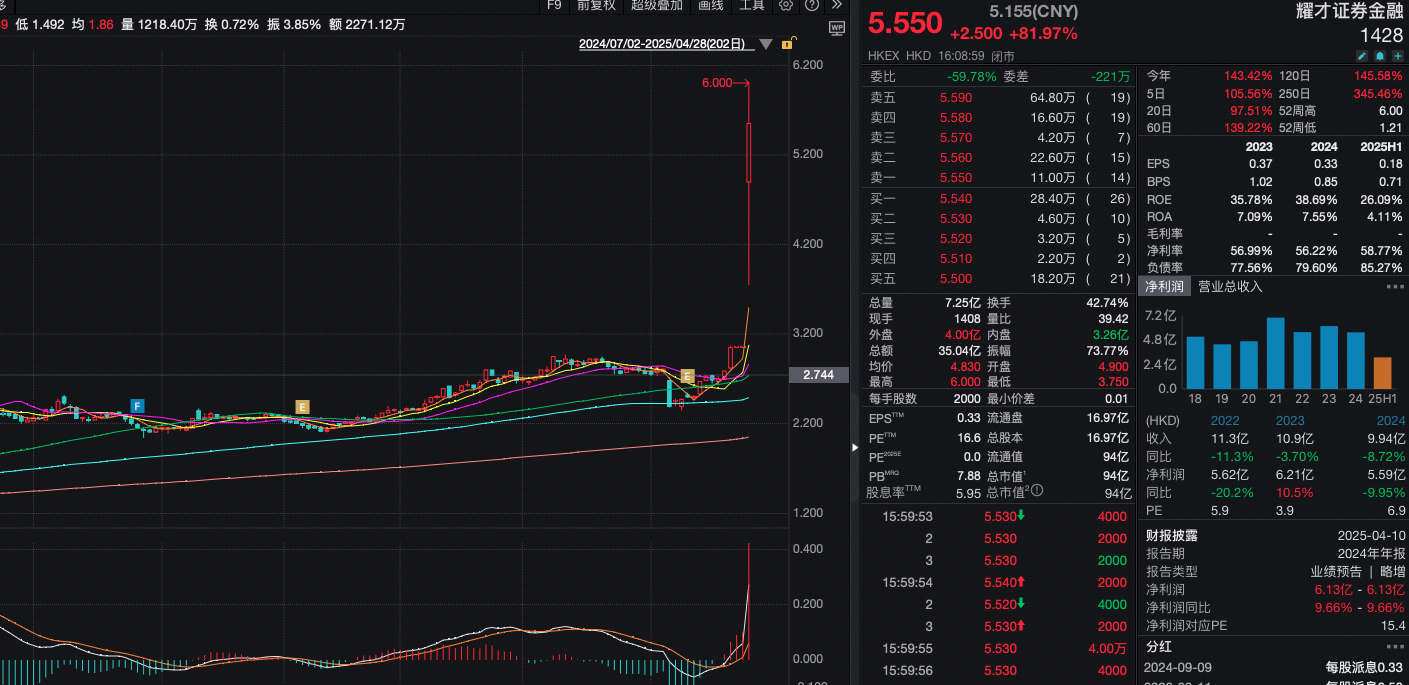The image size is (1409, 685).
Task: Click the 换手 42.74% value
Action: tap(1106, 303)
